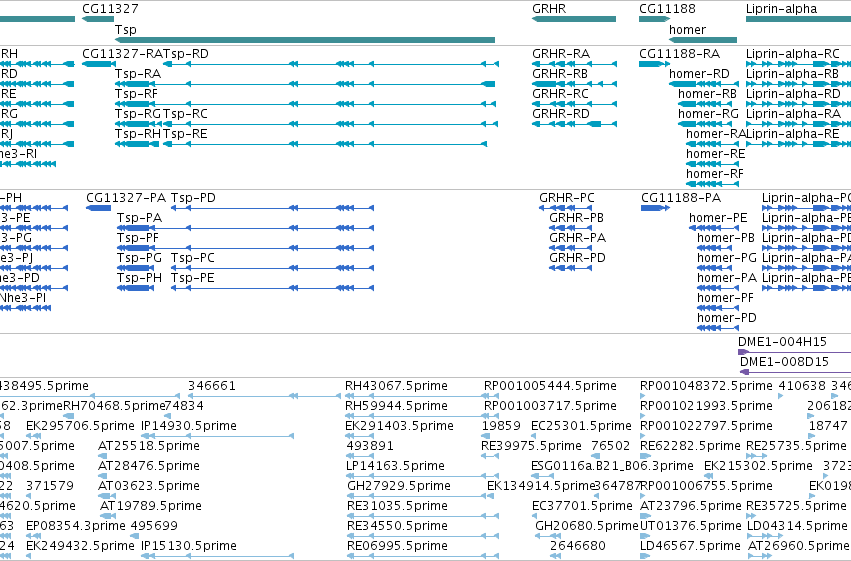Open EST GH27929.5prime
The width and height of the screenshot is (851, 561).
[x=399, y=486]
